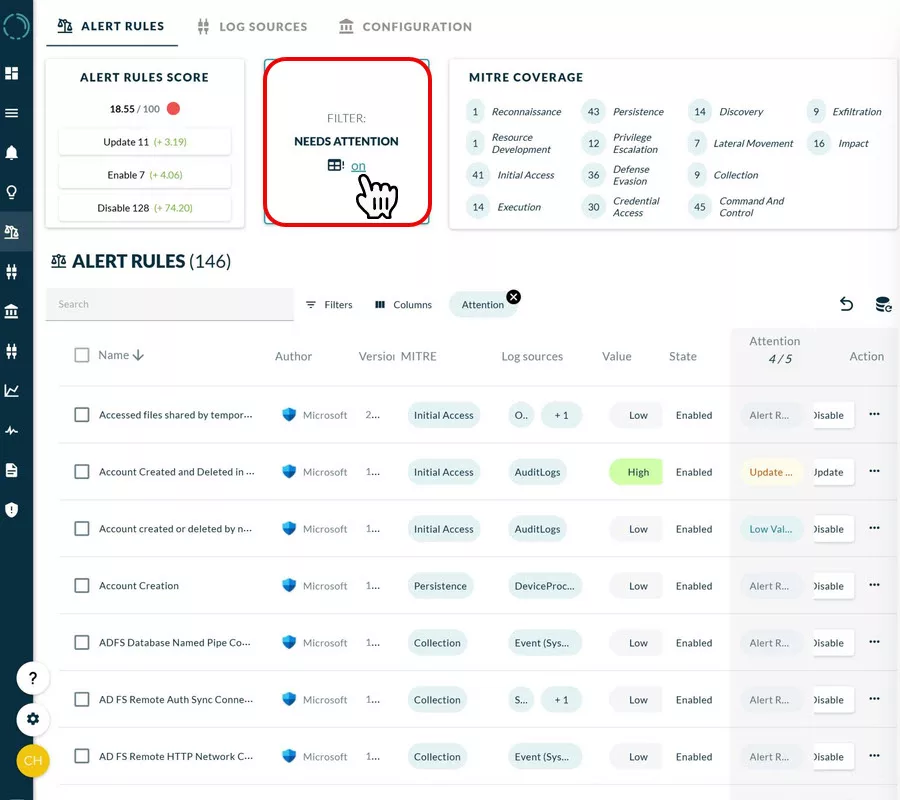Check the Account created or deleted by n... row
Viewport: 900px width, 800px height.
pos(82,529)
